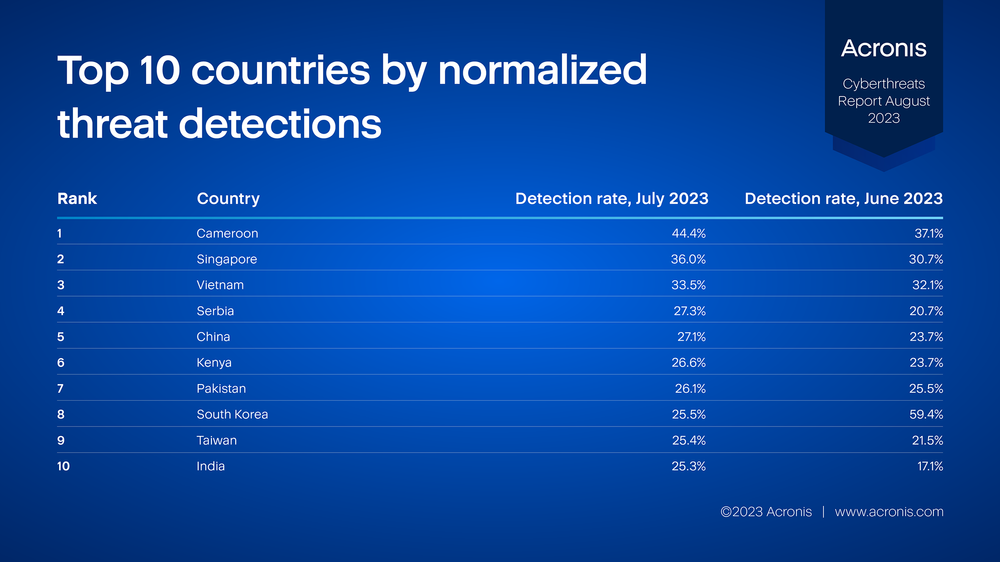The width and height of the screenshot is (1000, 562).
Task: Open the www.acronis.com link
Action: [889, 512]
